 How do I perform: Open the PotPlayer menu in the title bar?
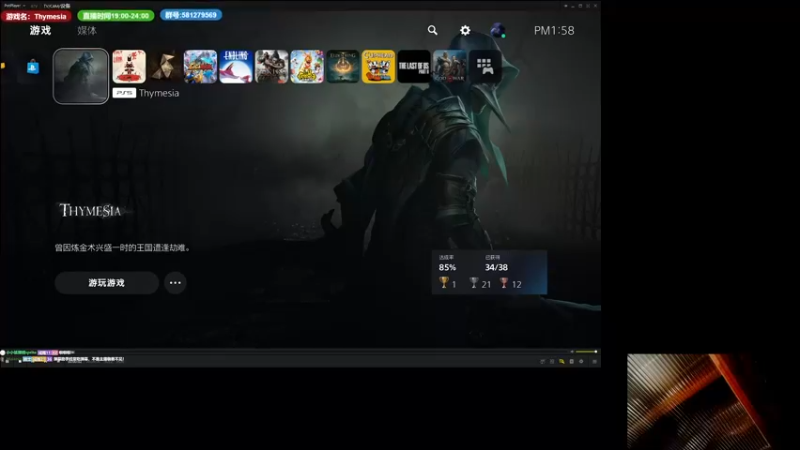click(14, 6)
